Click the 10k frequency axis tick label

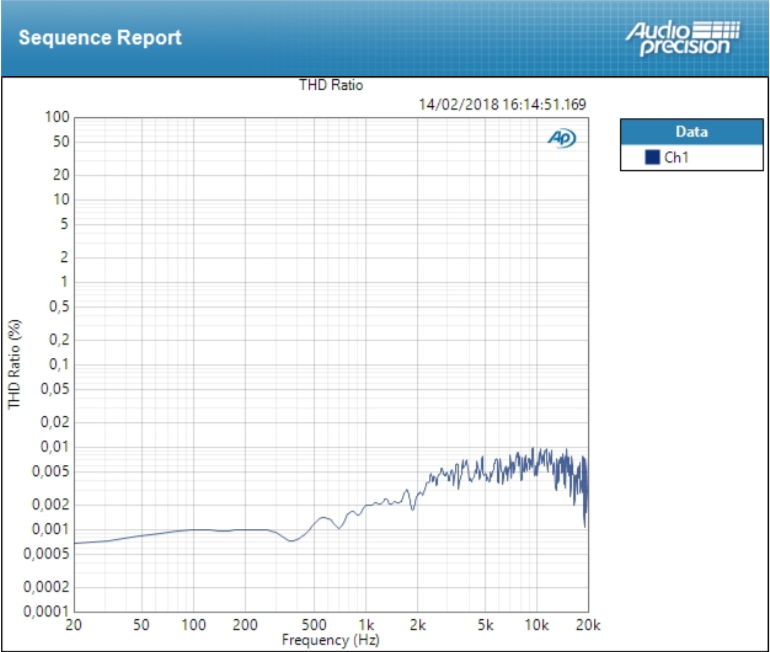tap(537, 626)
